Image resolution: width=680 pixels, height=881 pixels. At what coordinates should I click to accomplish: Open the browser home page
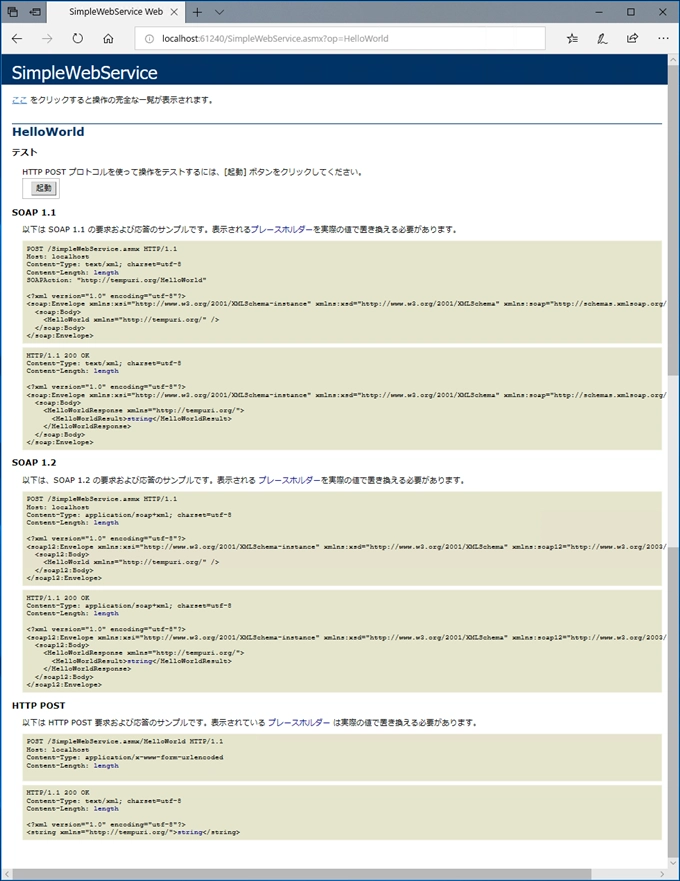coord(108,39)
